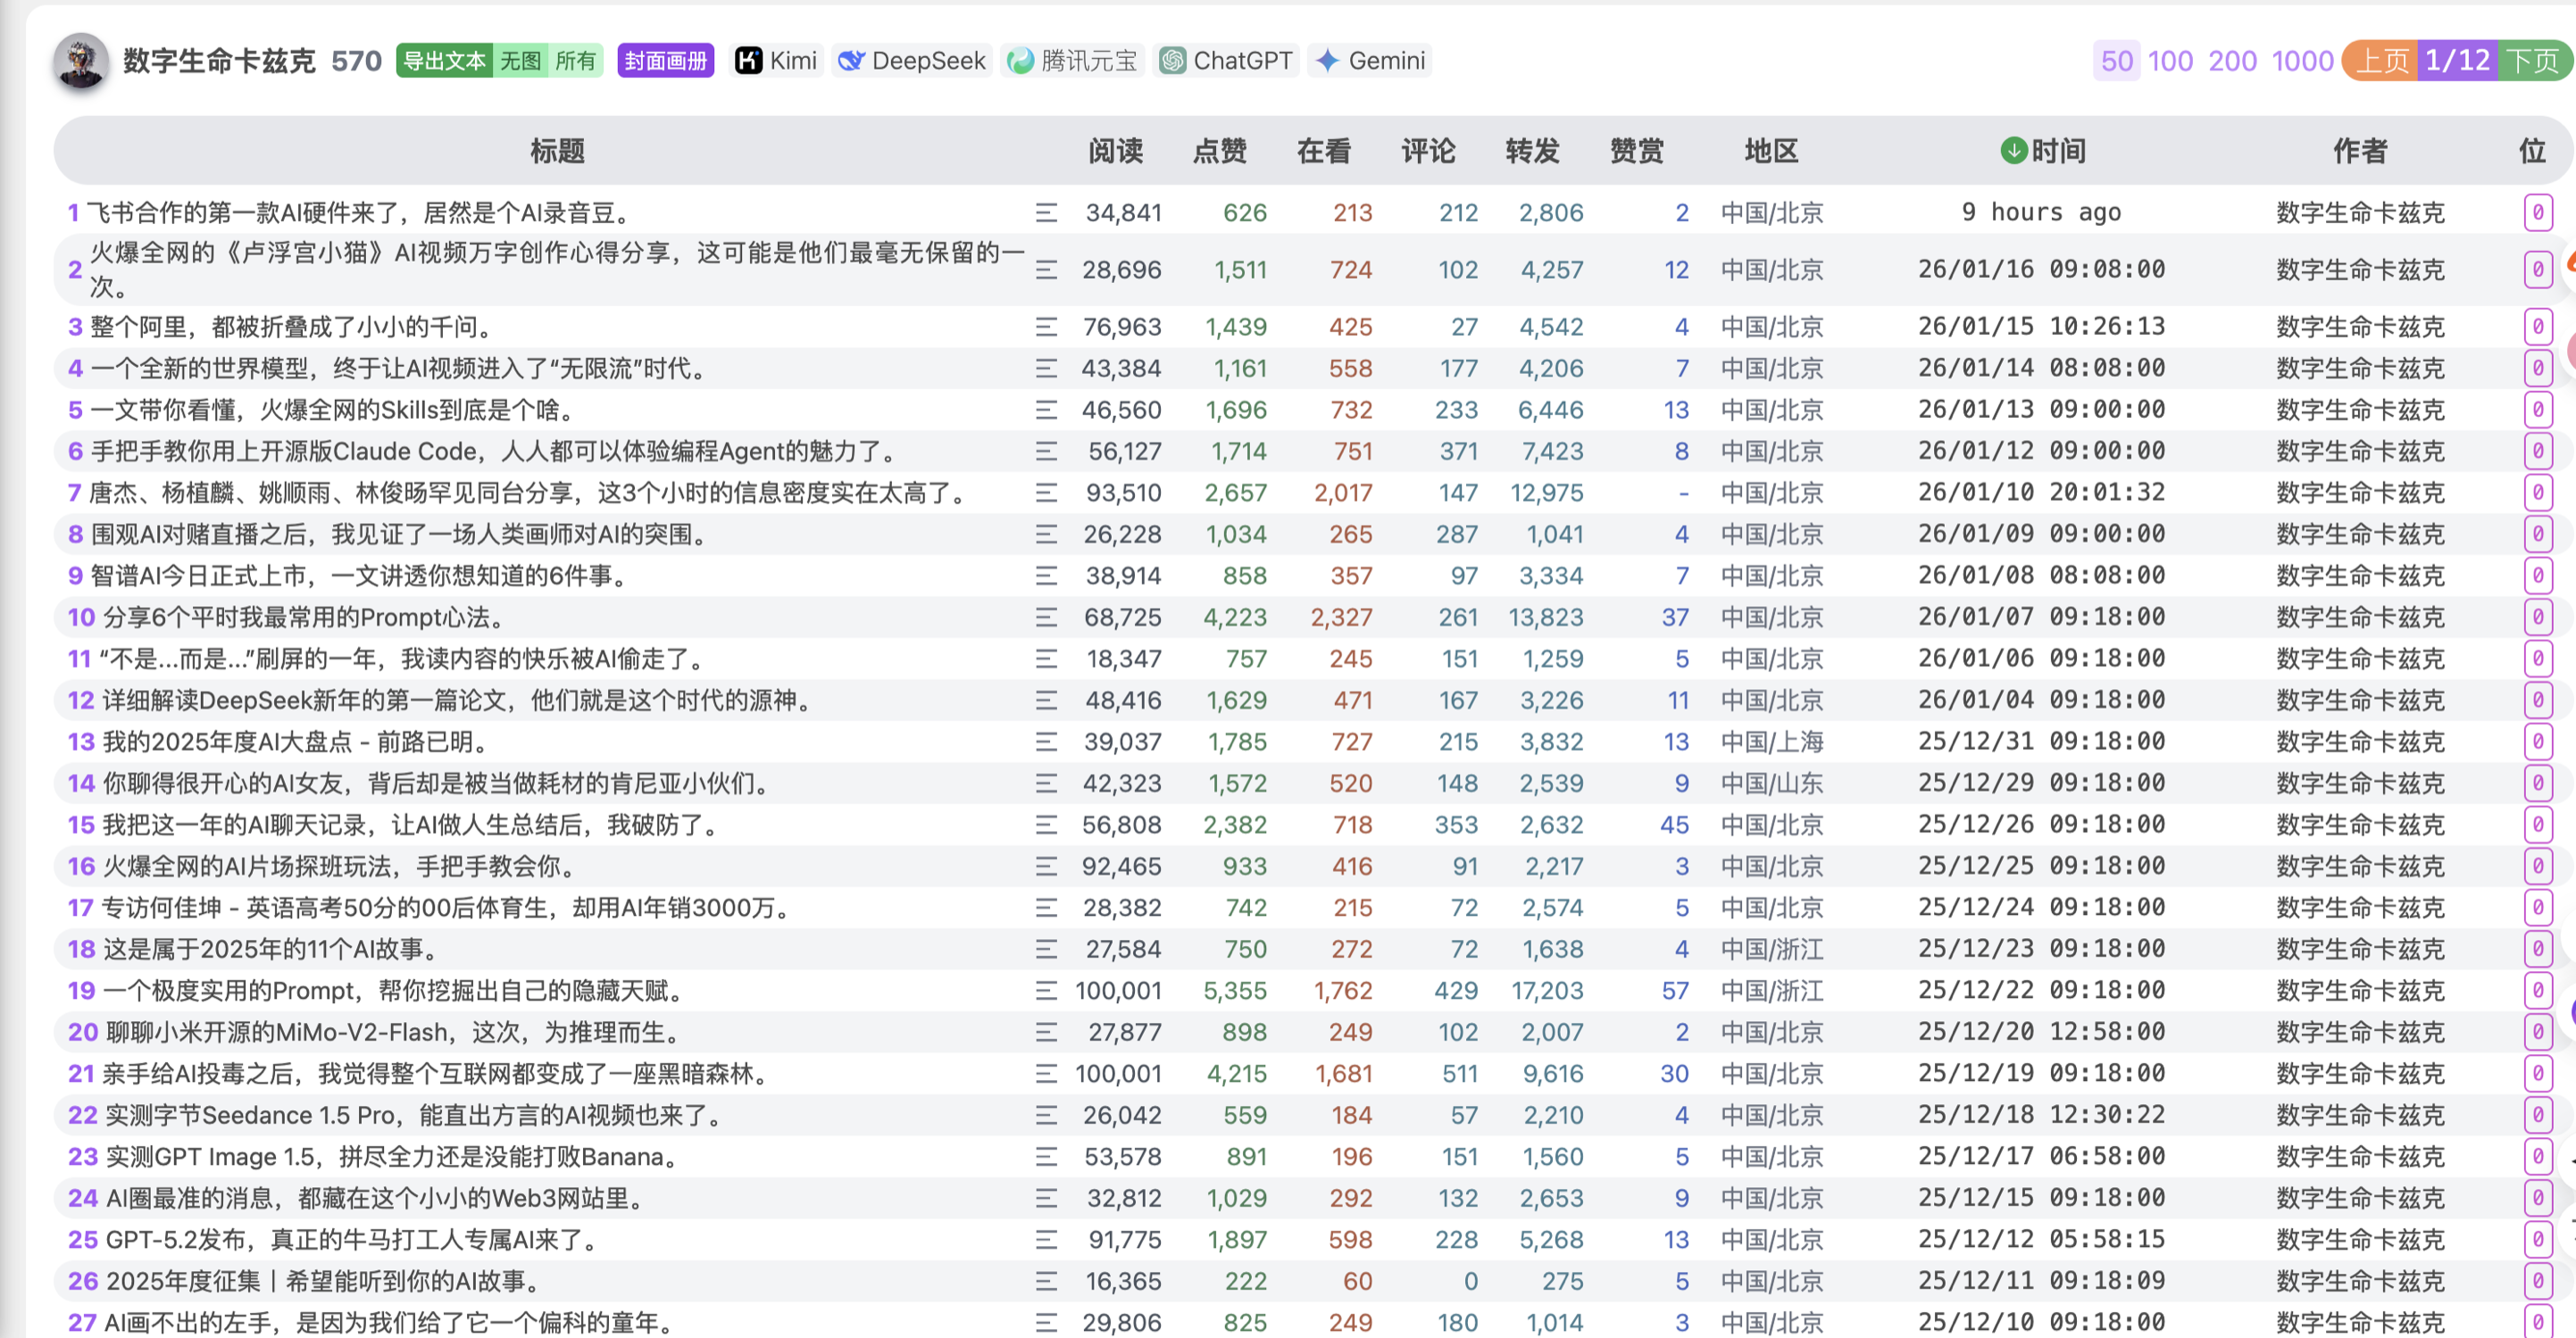Screen dimensions: 2576x1338
Task: Click the Kimi AI icon button
Action: (x=748, y=61)
